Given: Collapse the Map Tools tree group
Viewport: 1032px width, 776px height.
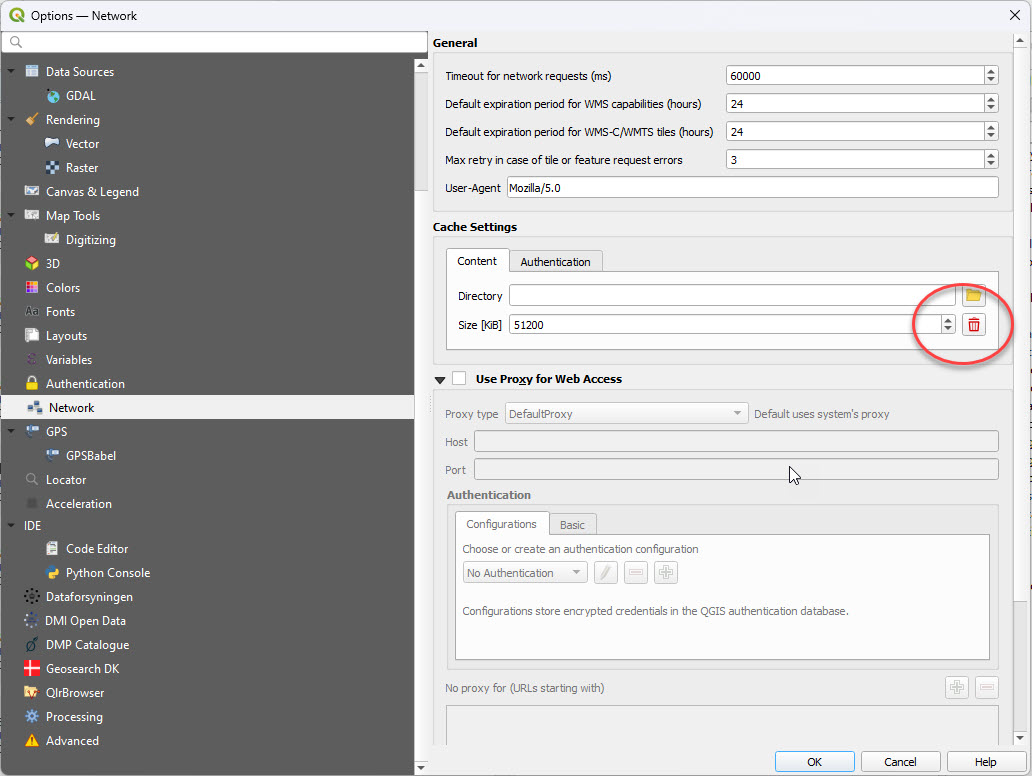Looking at the screenshot, I should coord(11,215).
